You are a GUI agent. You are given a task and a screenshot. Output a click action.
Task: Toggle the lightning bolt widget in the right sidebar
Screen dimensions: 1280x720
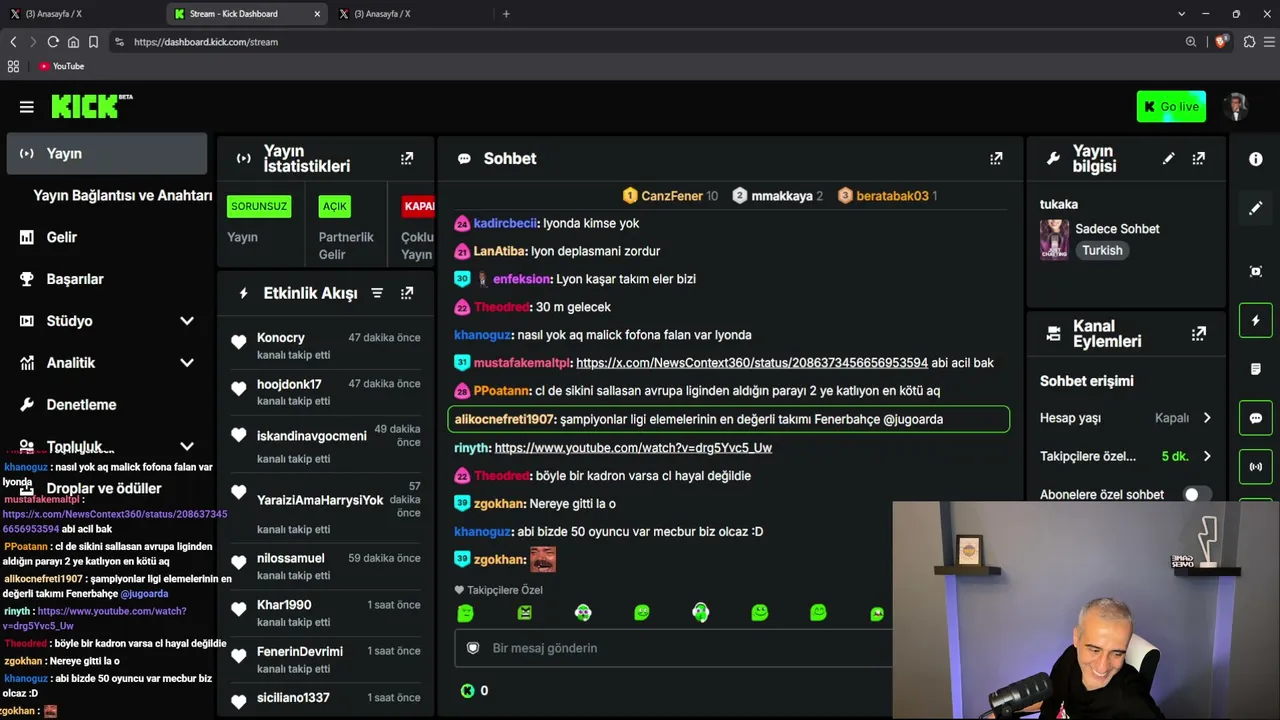tap(1256, 320)
